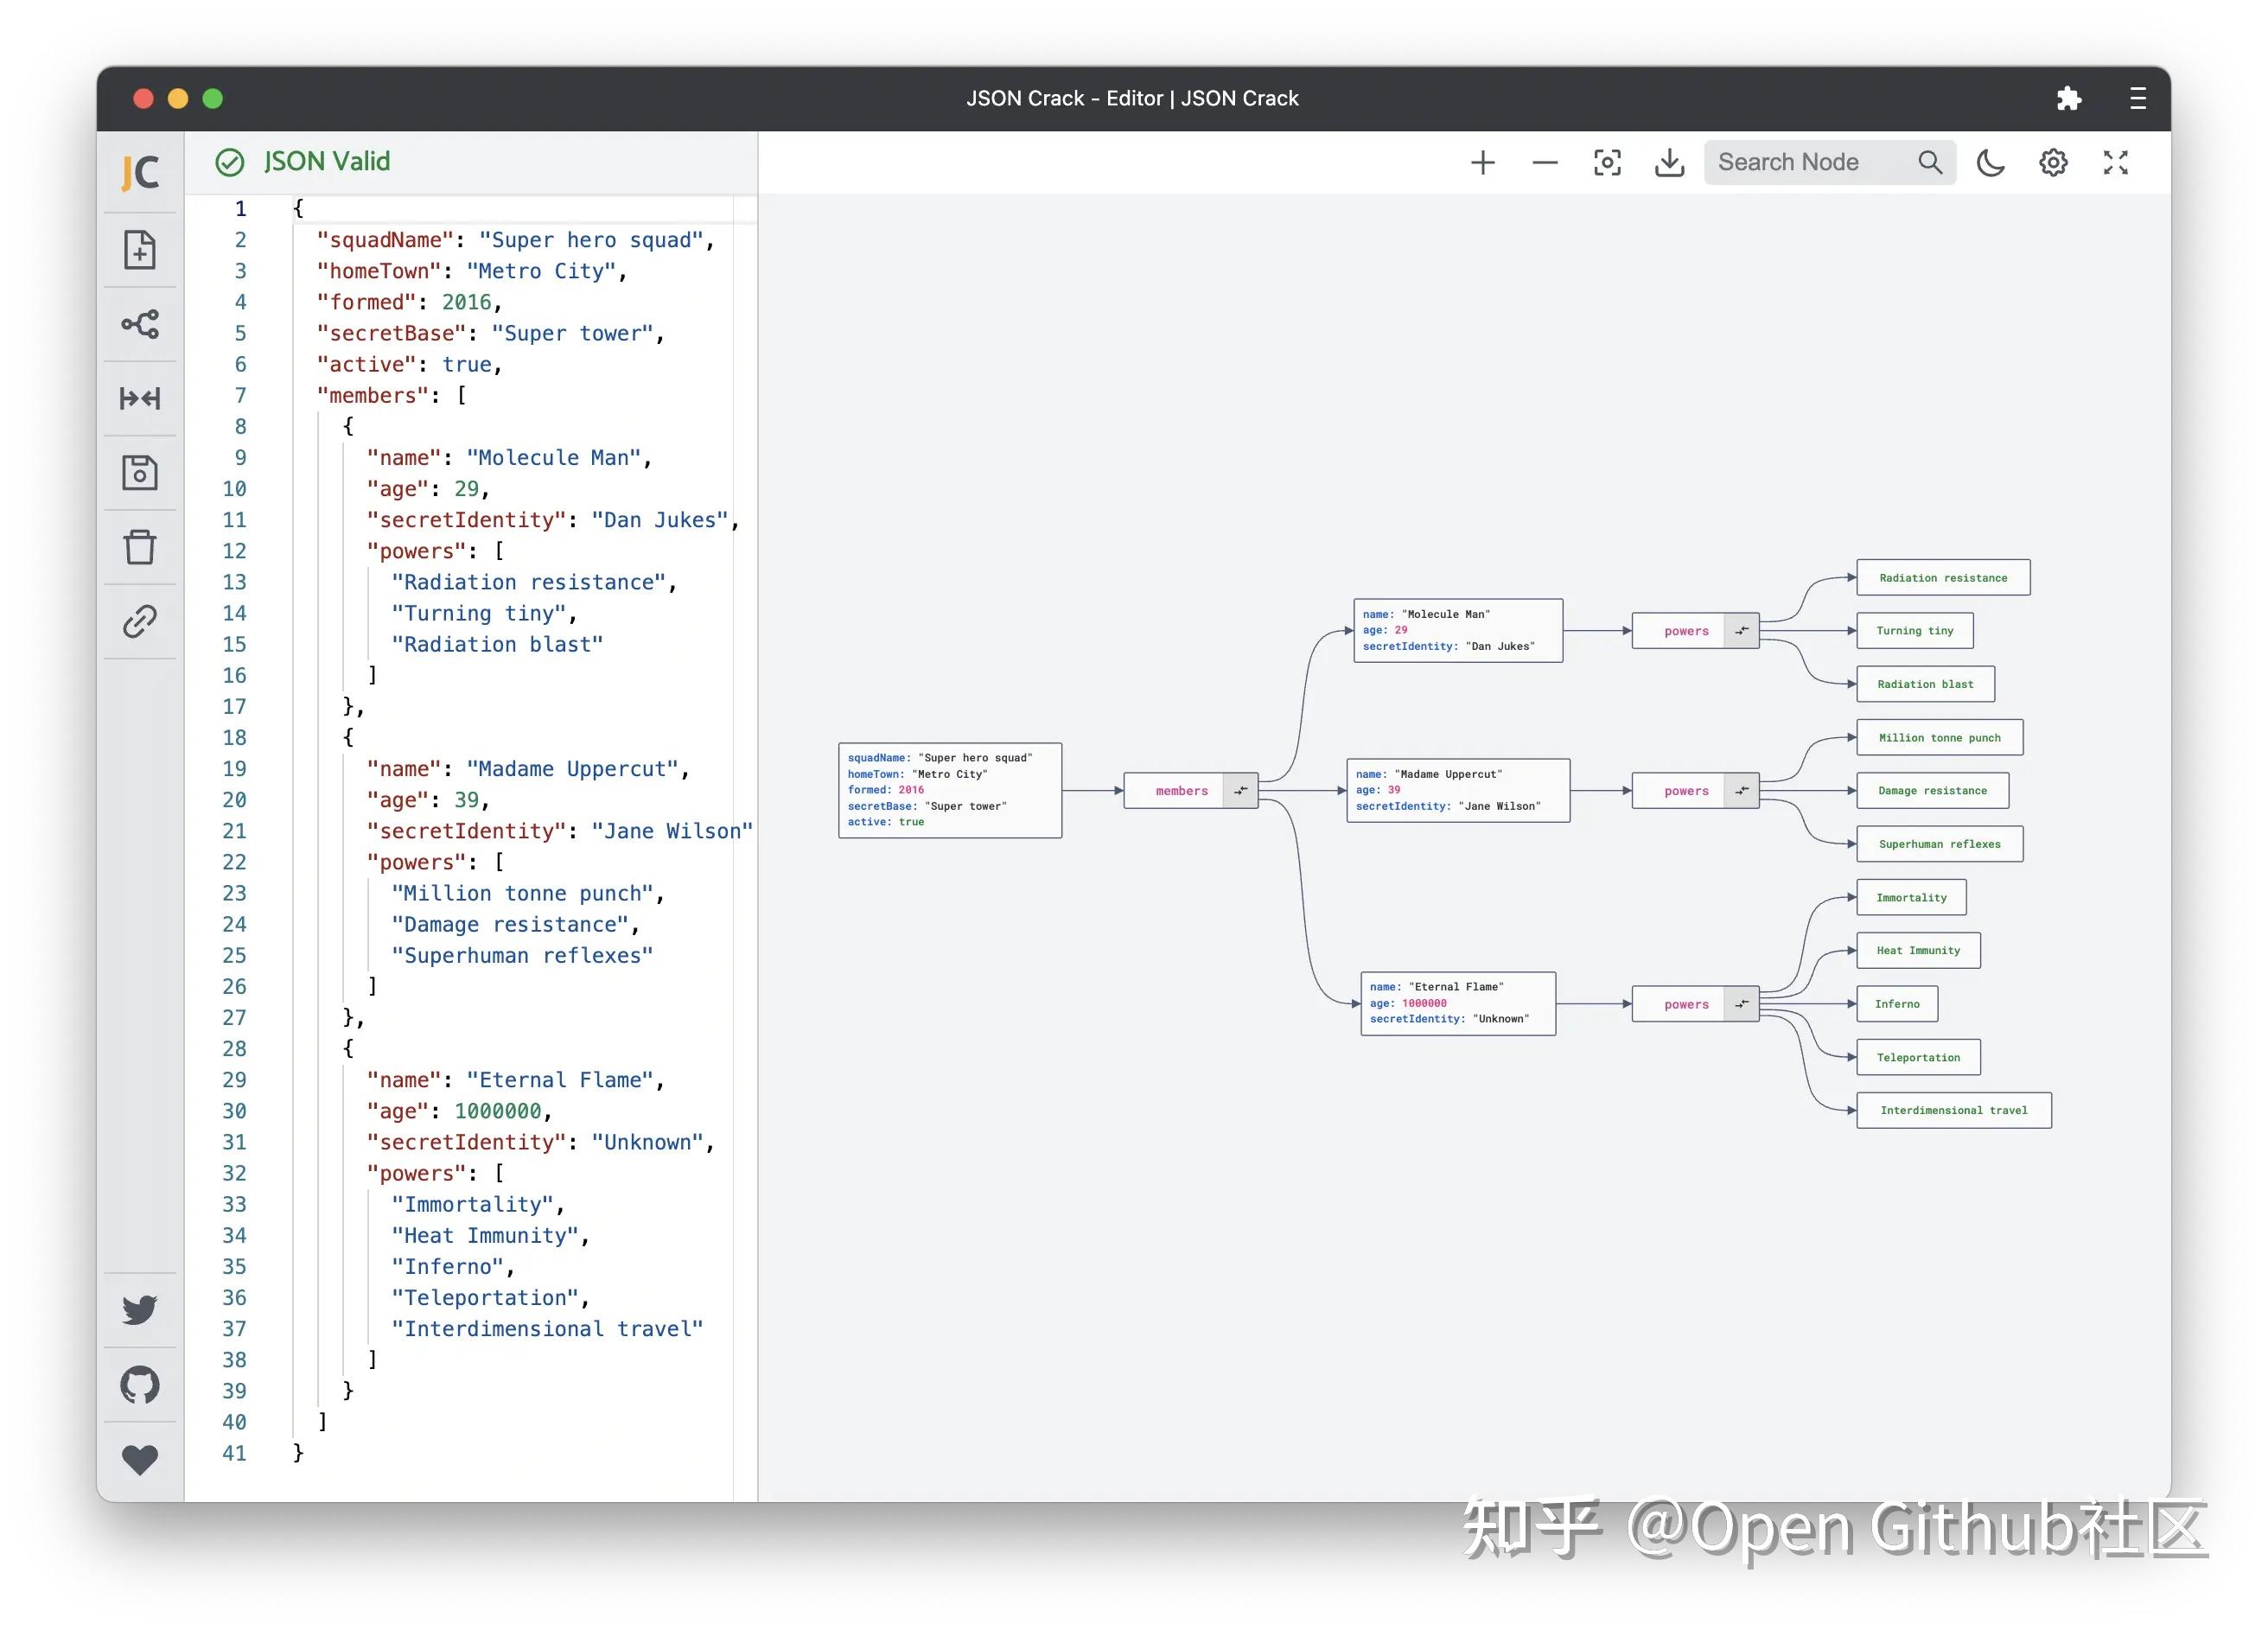The width and height of the screenshot is (2268, 1630).
Task: Click the center view focus icon
Action: 1607,162
